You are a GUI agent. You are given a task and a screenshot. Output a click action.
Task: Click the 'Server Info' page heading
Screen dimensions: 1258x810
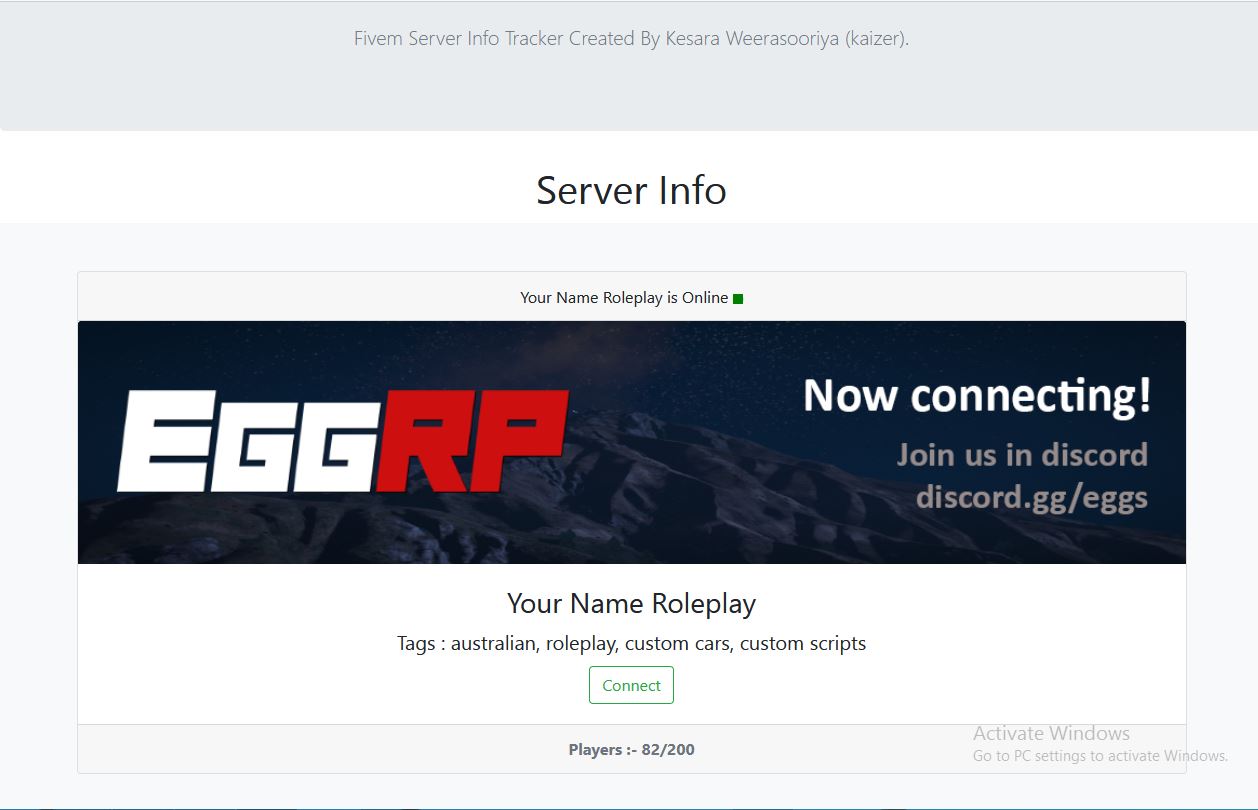click(631, 190)
